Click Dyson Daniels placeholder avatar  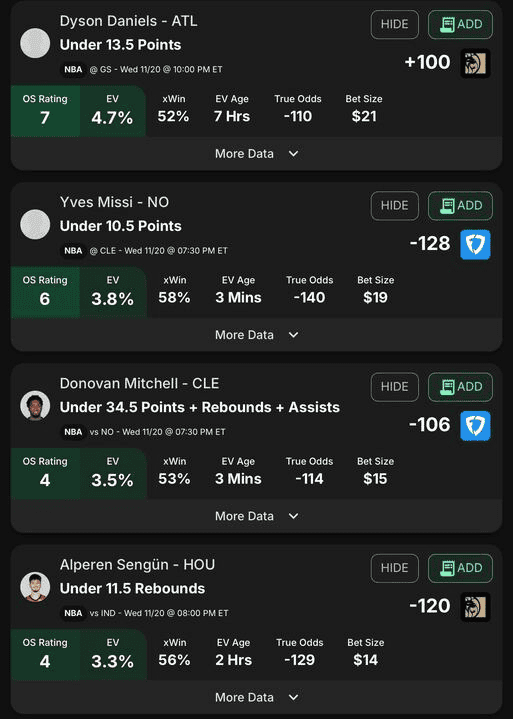click(x=35, y=43)
